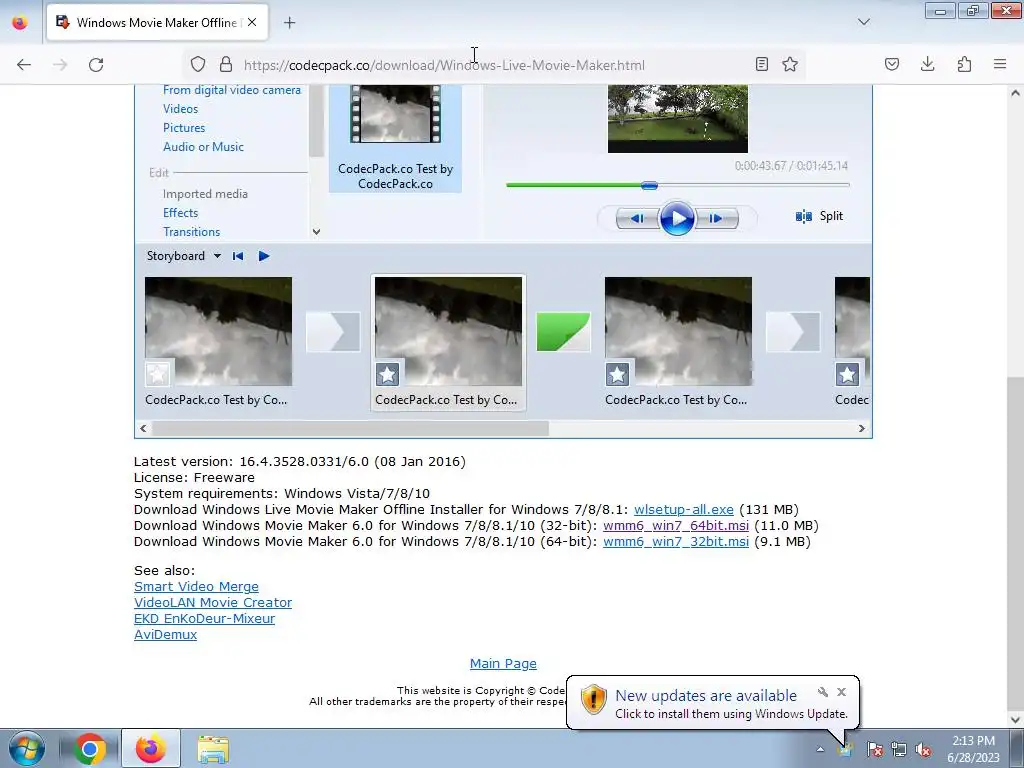The width and height of the screenshot is (1024, 768).
Task: Click the storyboard right scroll arrow
Action: [861, 428]
